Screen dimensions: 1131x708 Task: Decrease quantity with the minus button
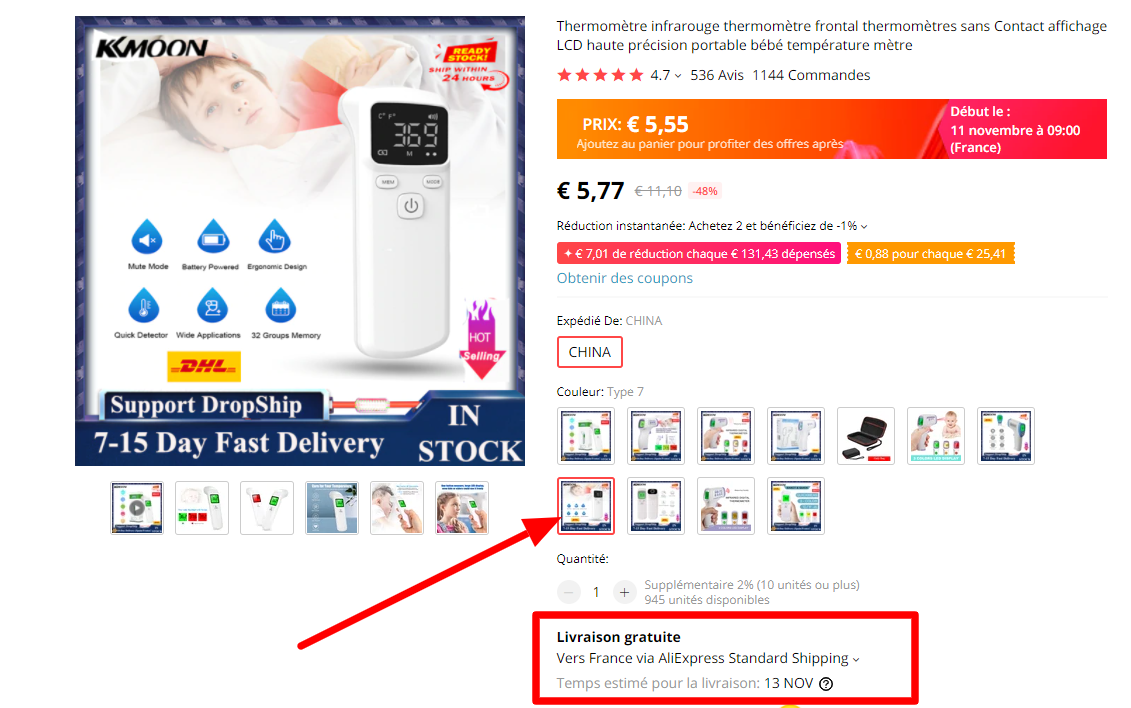pos(568,593)
